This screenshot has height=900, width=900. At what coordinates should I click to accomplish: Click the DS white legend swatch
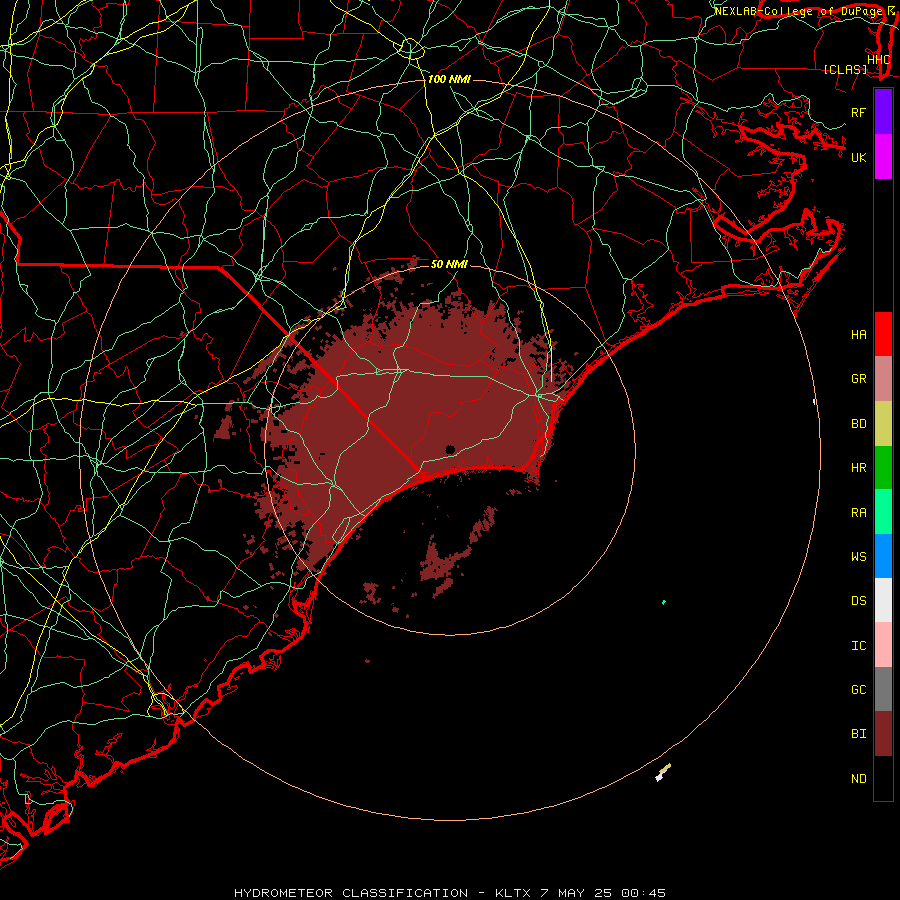pos(883,600)
